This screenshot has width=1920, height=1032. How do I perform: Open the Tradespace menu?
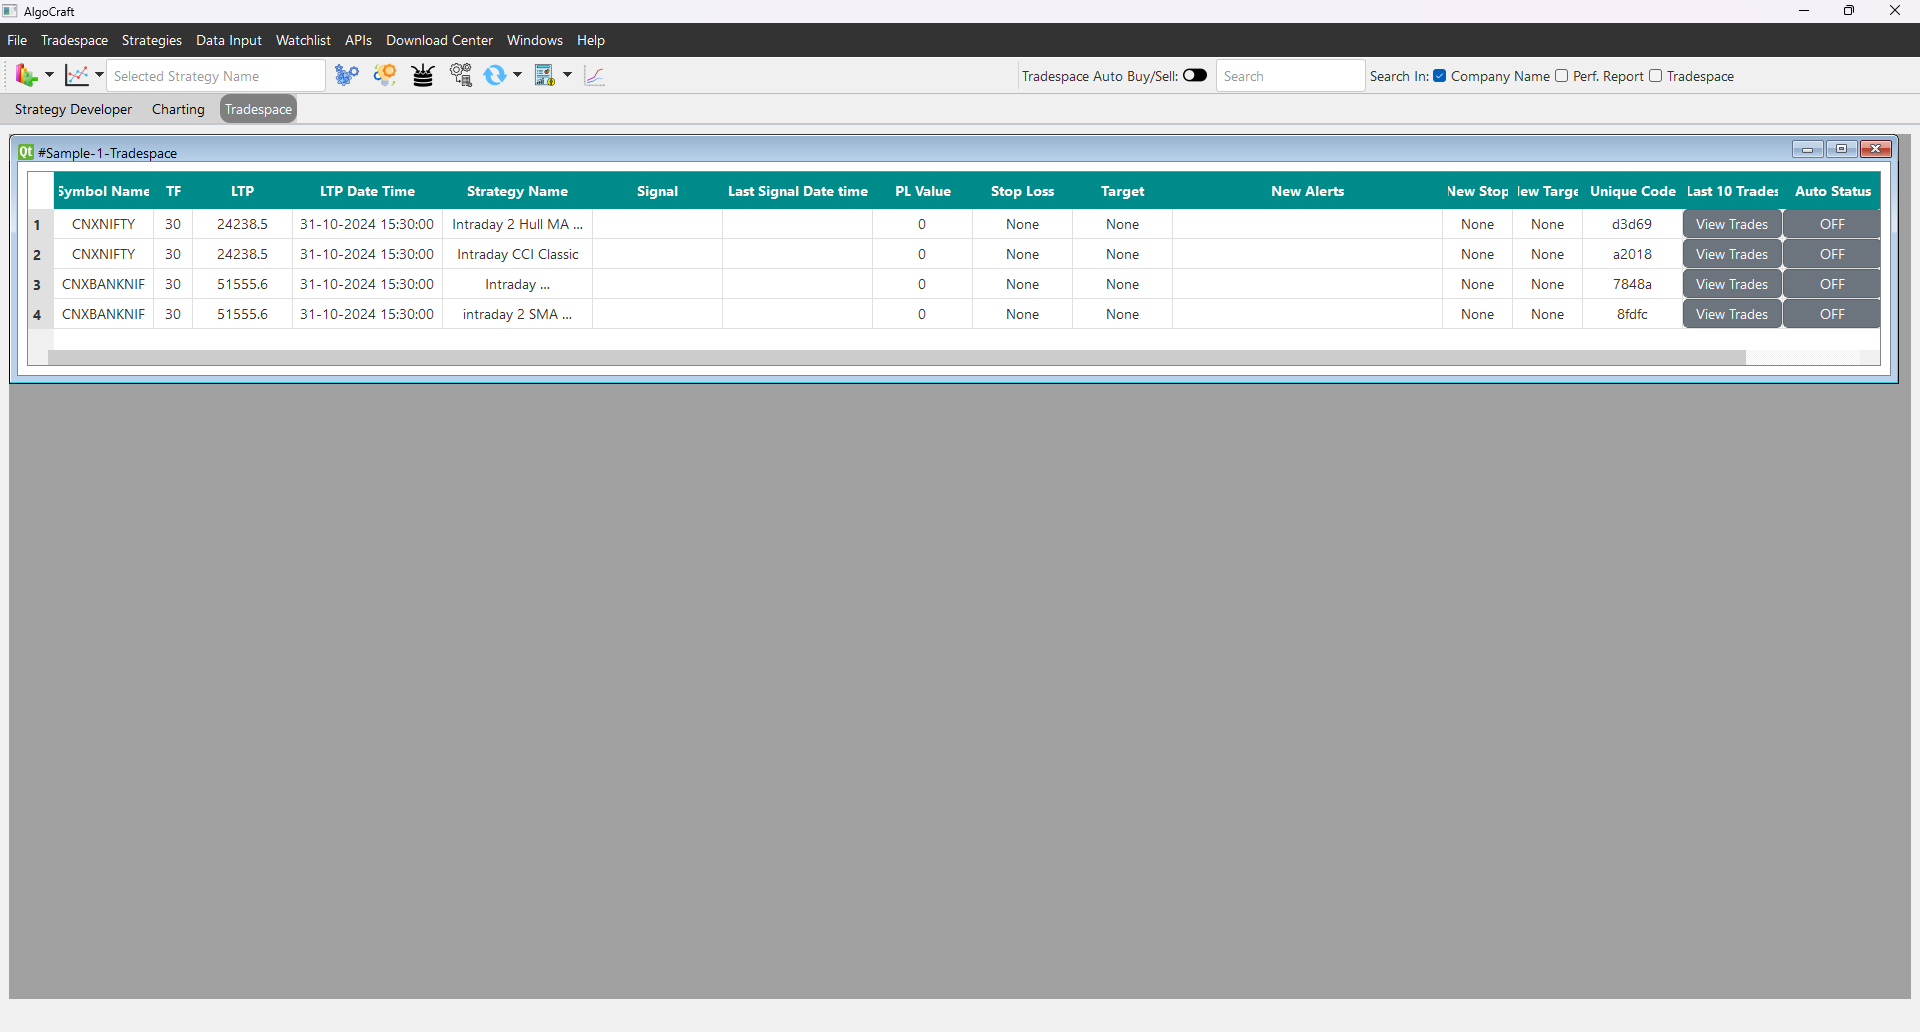click(x=74, y=40)
